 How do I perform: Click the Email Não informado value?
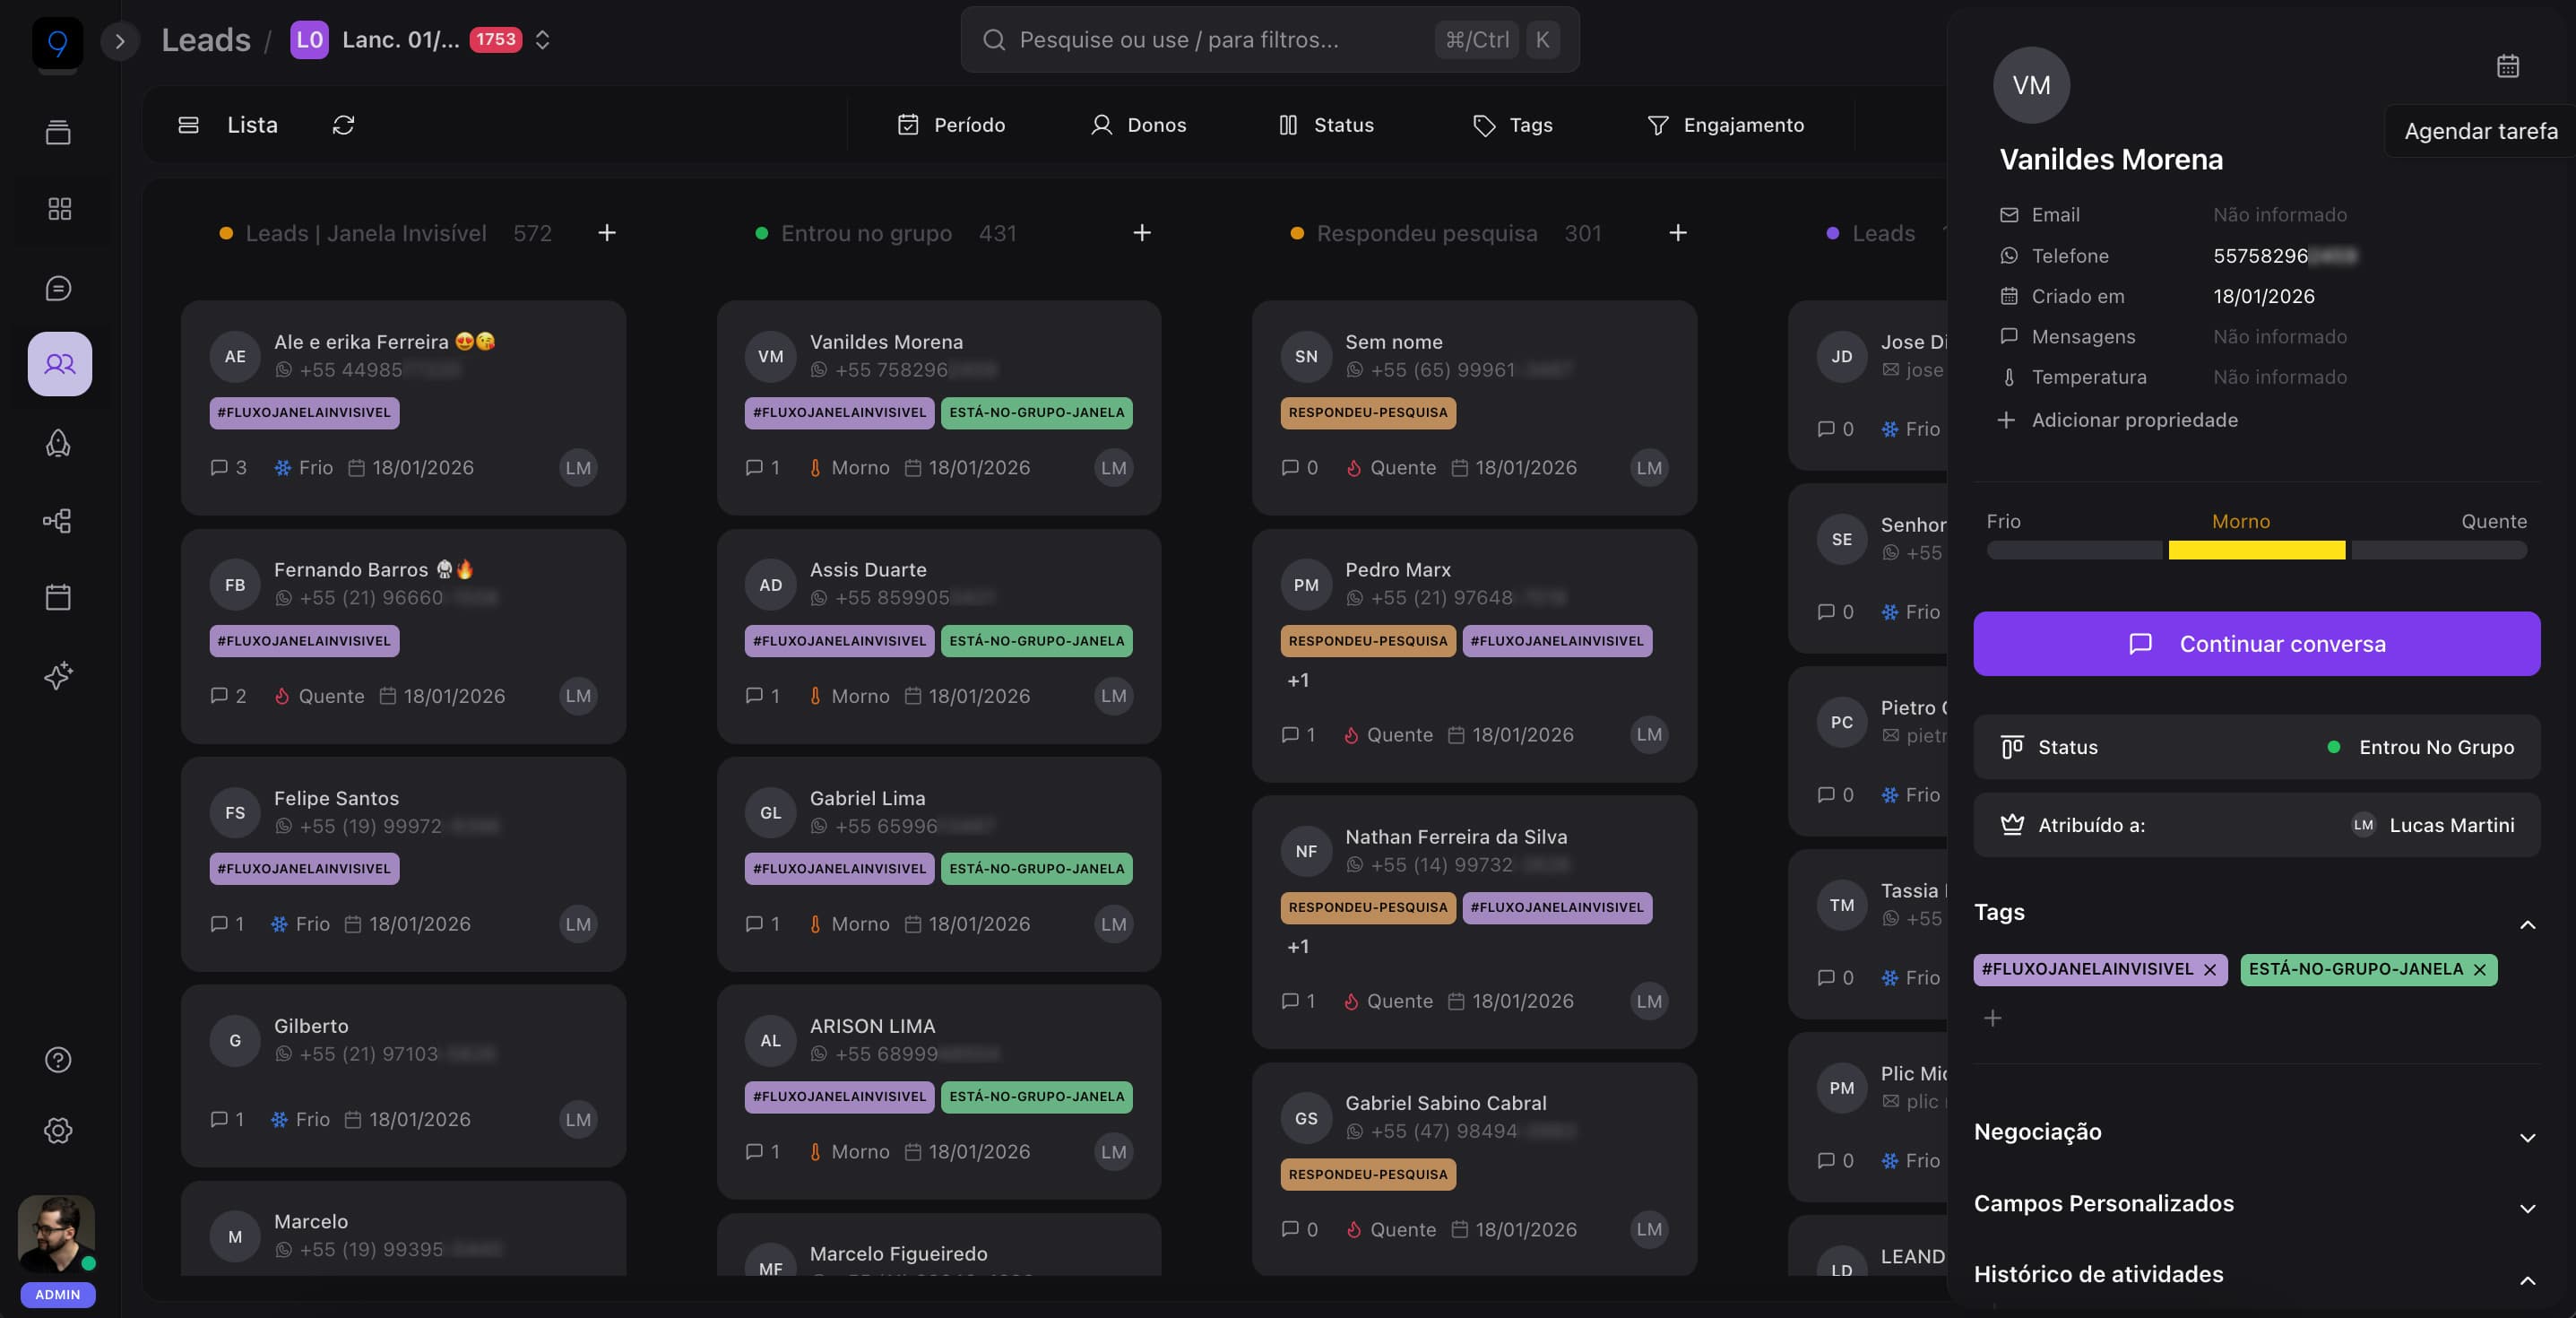pos(2279,215)
